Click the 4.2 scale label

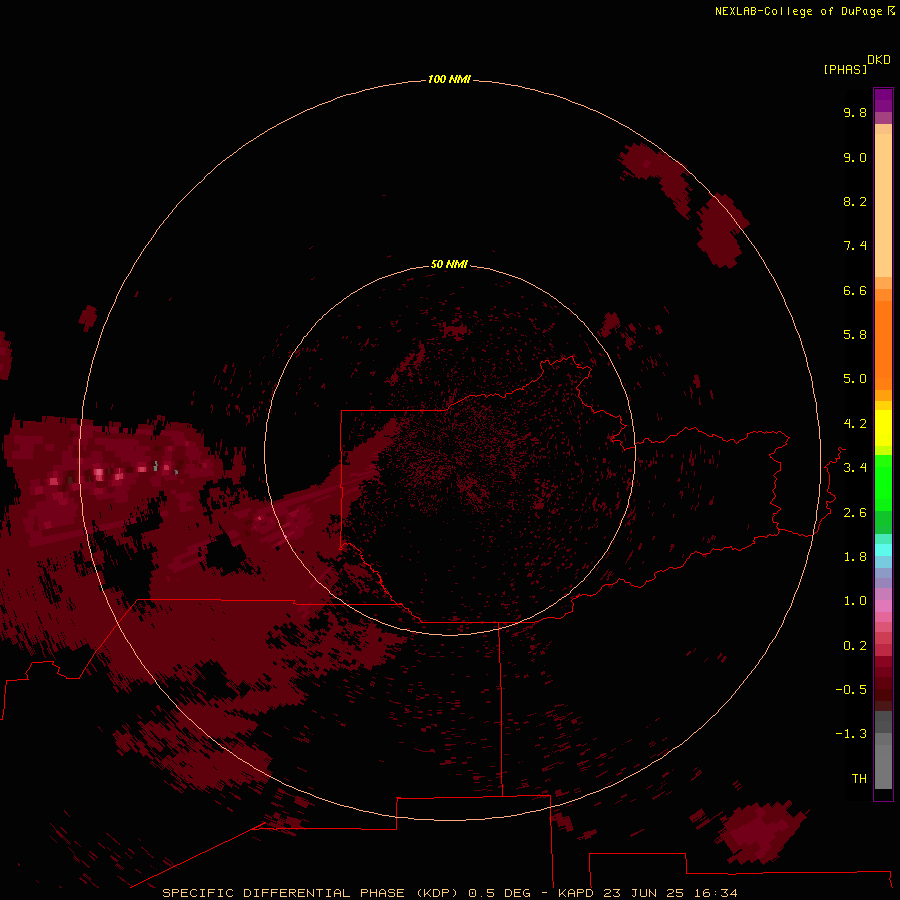855,424
